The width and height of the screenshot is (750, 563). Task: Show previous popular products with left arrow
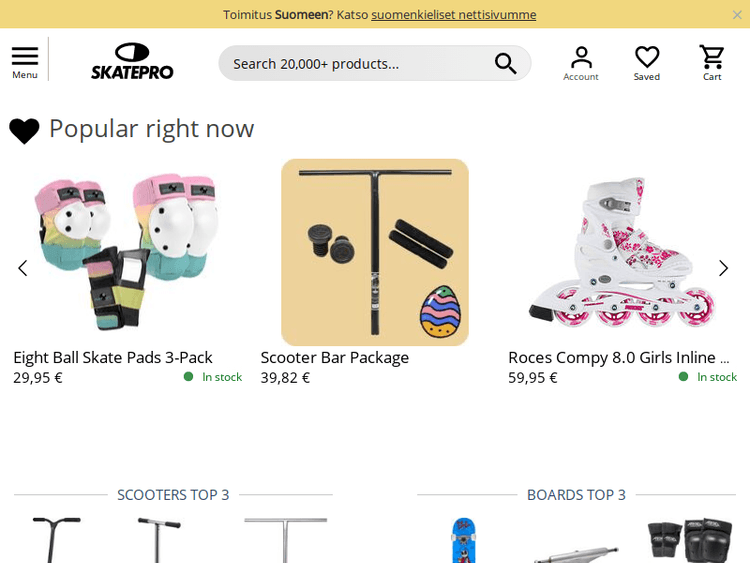tap(22, 268)
